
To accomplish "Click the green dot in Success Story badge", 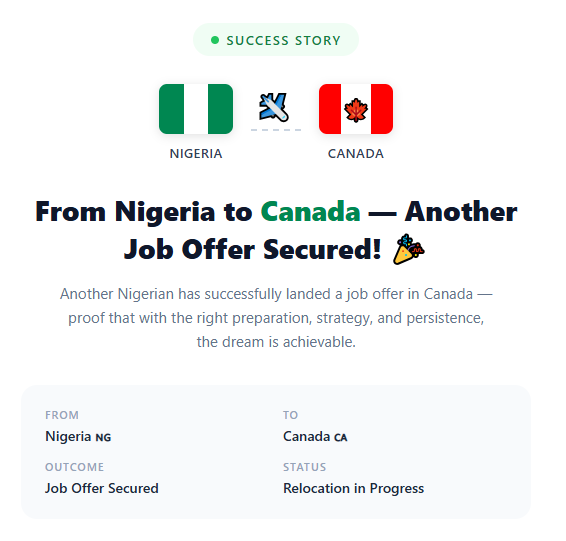I will [x=215, y=40].
